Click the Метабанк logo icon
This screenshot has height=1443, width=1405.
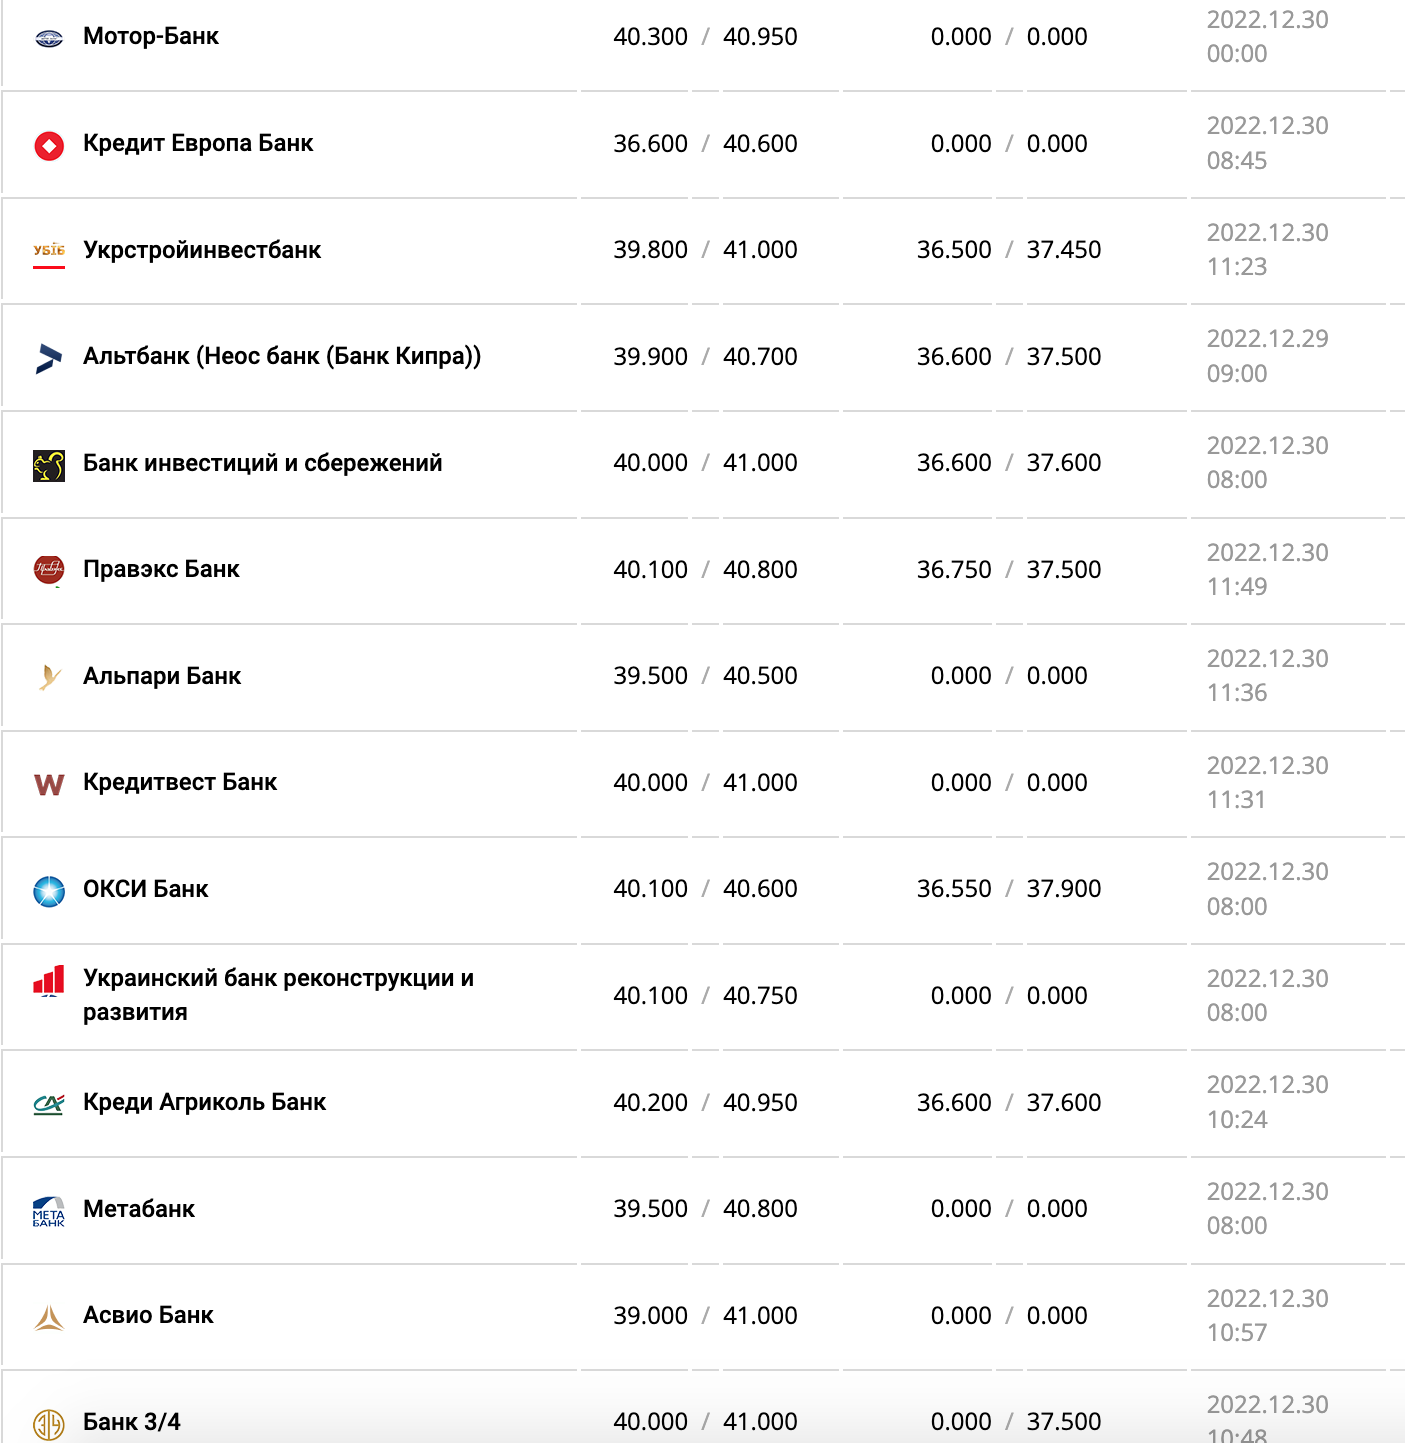point(48,1211)
